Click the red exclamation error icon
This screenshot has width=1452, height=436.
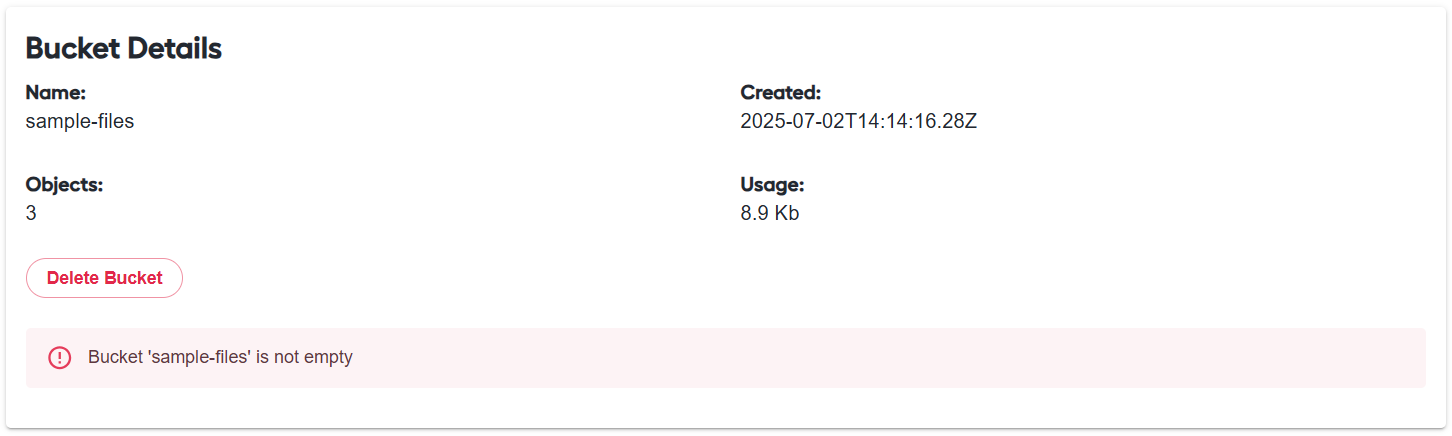click(60, 357)
